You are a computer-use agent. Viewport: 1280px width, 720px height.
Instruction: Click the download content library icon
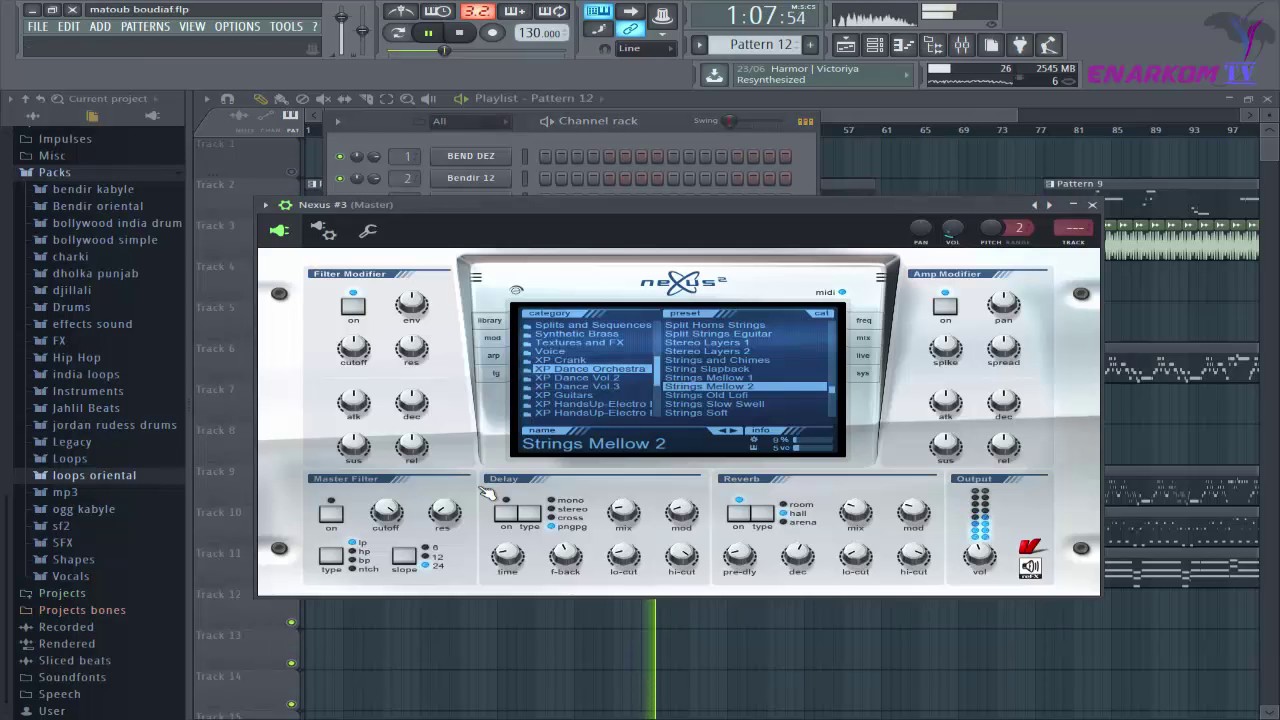pos(714,74)
